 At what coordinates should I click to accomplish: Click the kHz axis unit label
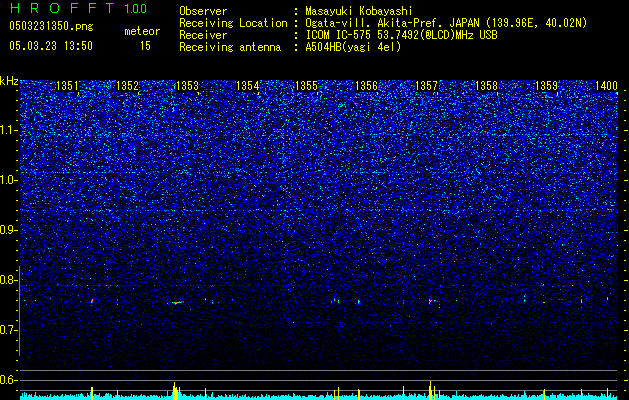[9, 81]
